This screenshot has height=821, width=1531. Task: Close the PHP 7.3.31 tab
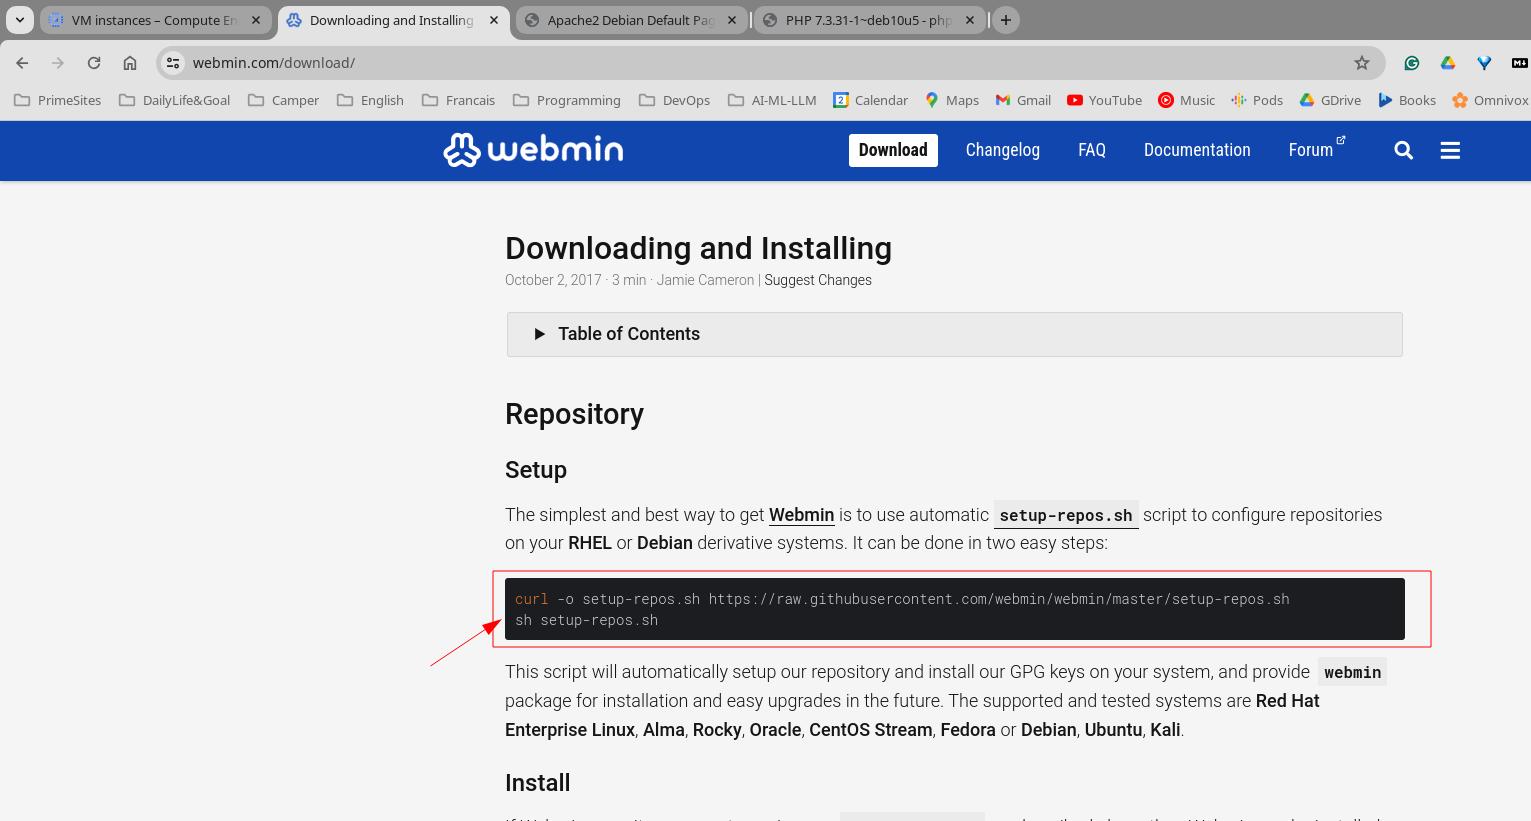[969, 20]
